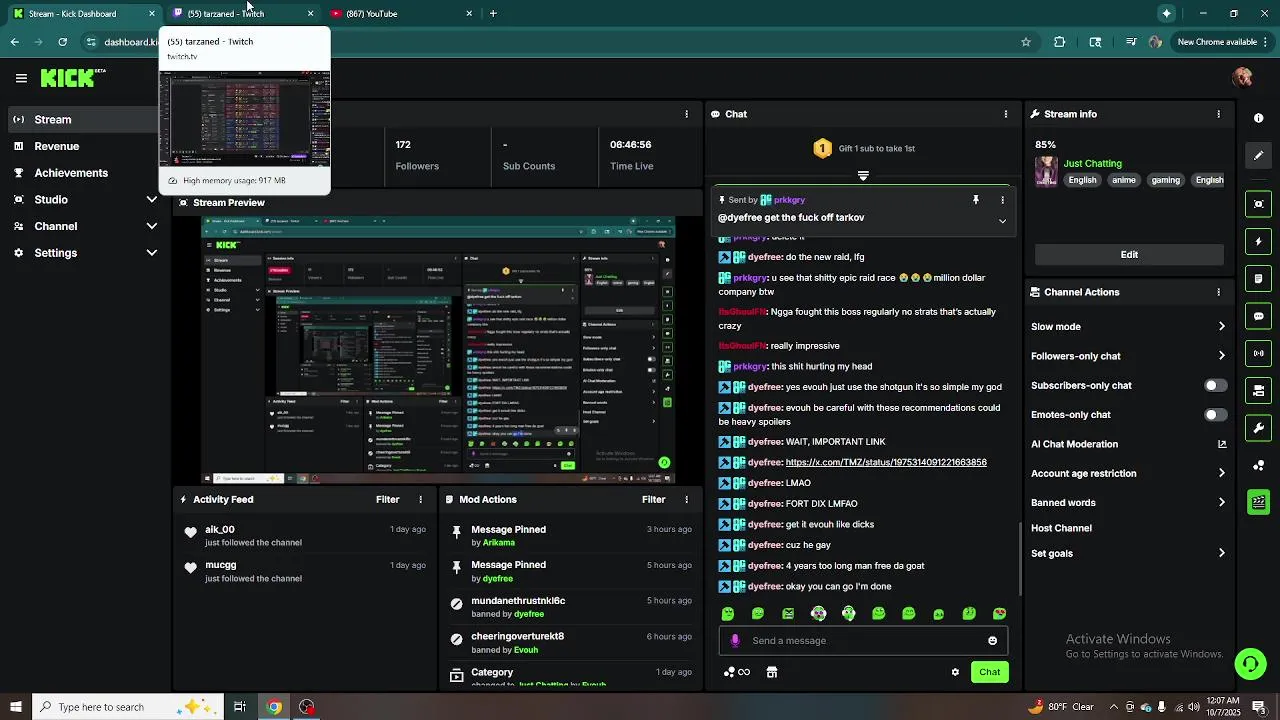Expand Followers-only chat options

click(x=1221, y=356)
